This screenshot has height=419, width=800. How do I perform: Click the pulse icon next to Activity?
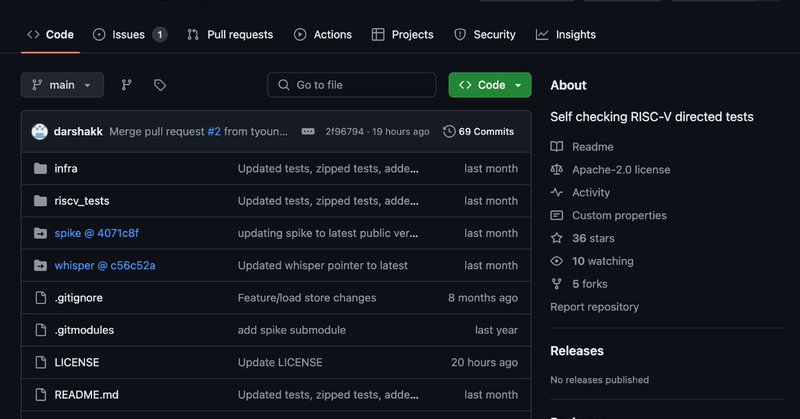tap(557, 192)
